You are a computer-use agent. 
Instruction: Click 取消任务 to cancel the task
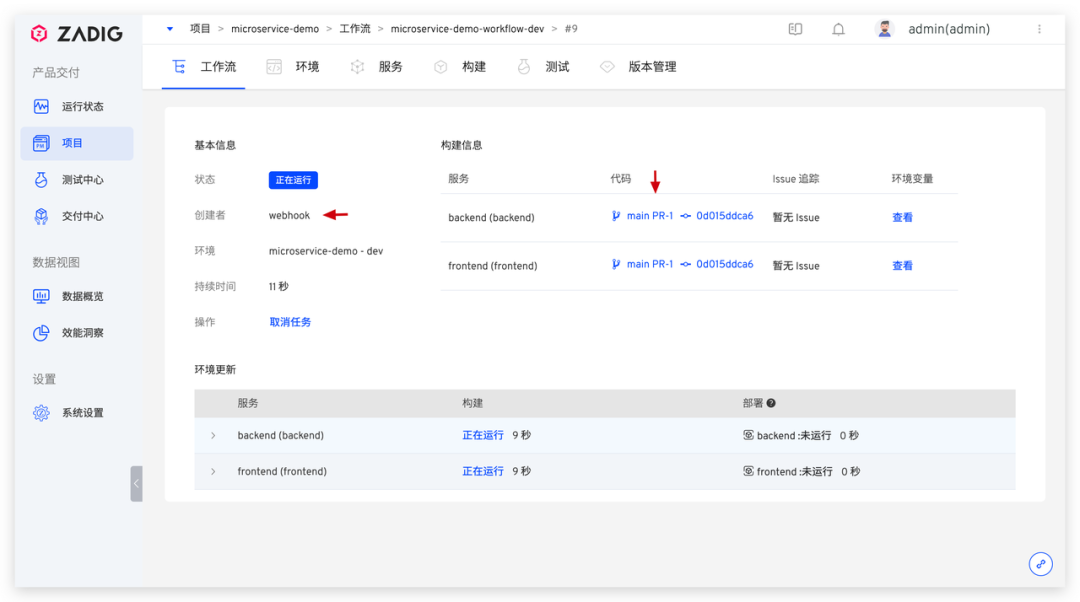tap(290, 322)
